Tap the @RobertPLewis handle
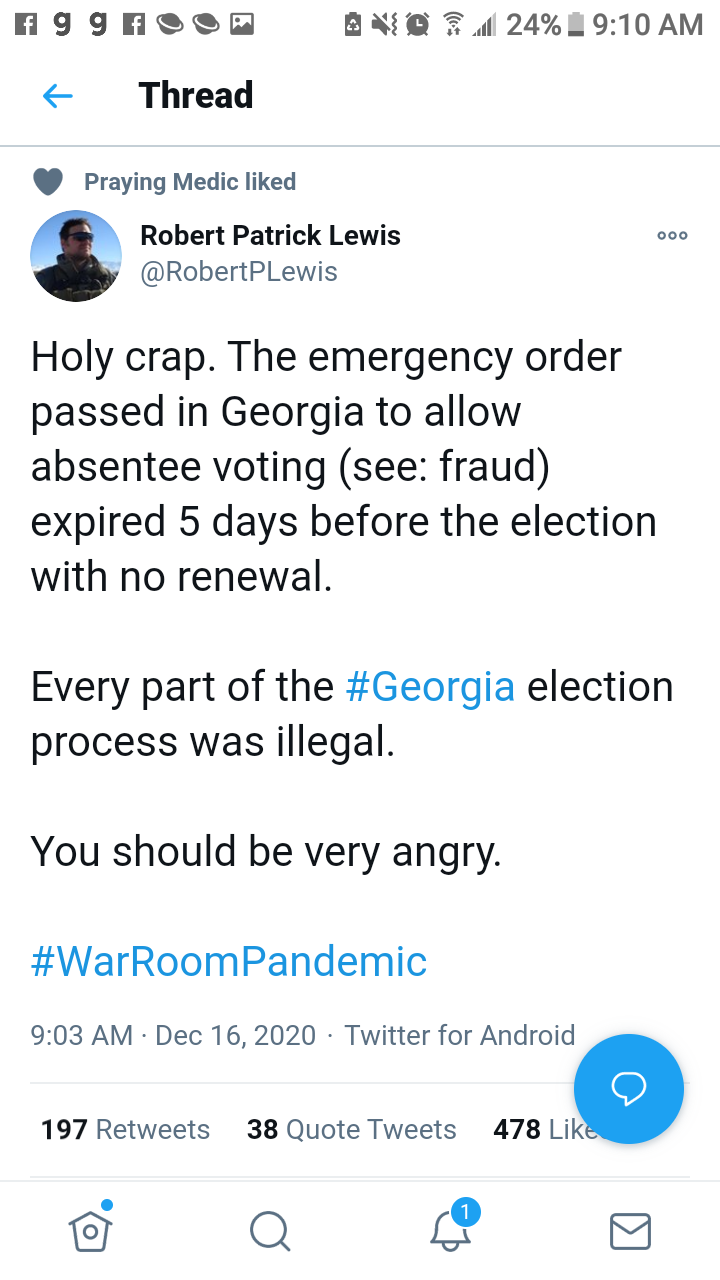Screen dimensions: 720x1280 (239, 272)
